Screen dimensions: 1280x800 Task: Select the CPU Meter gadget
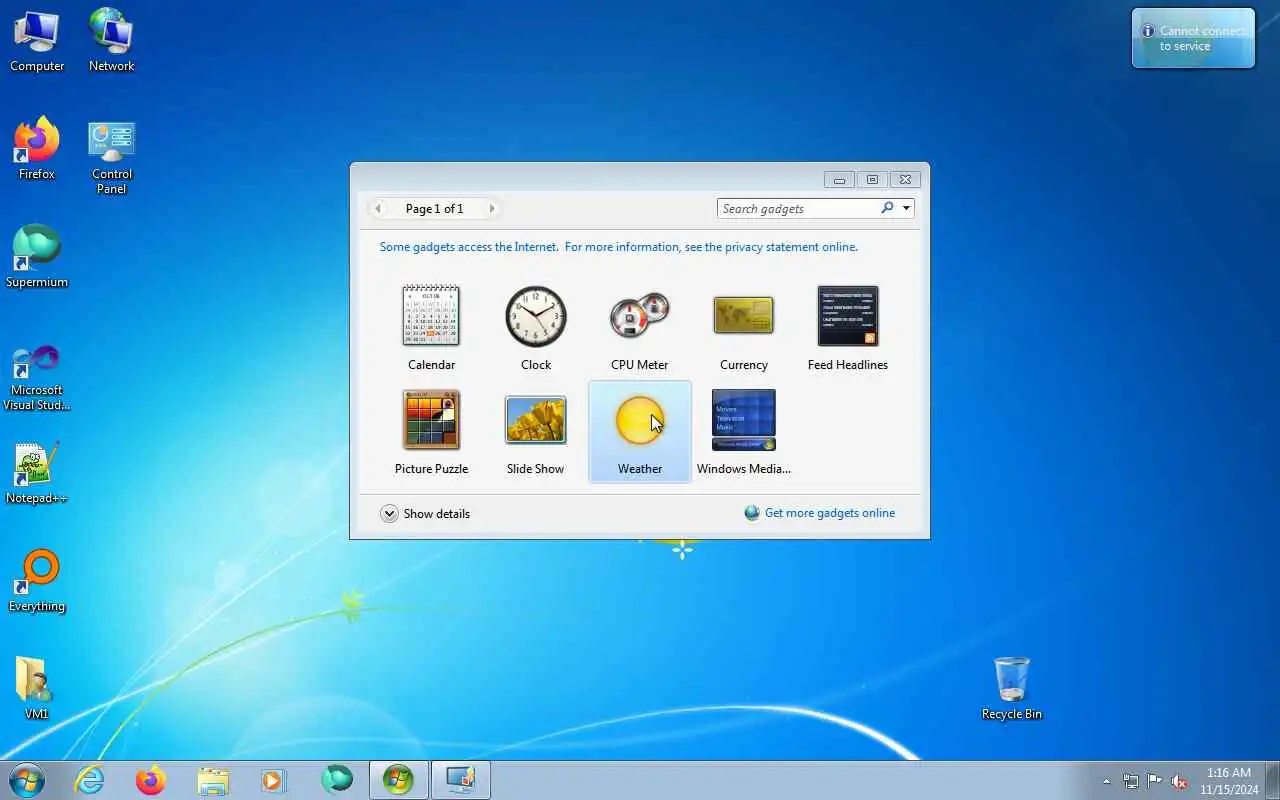click(639, 328)
